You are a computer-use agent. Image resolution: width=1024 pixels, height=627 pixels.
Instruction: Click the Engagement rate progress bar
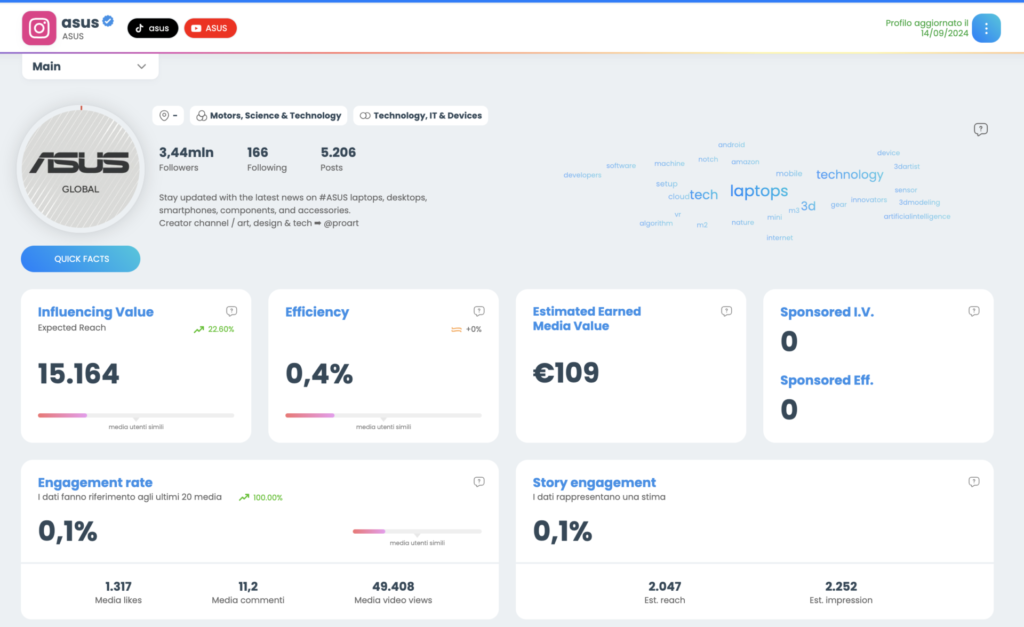pos(417,531)
